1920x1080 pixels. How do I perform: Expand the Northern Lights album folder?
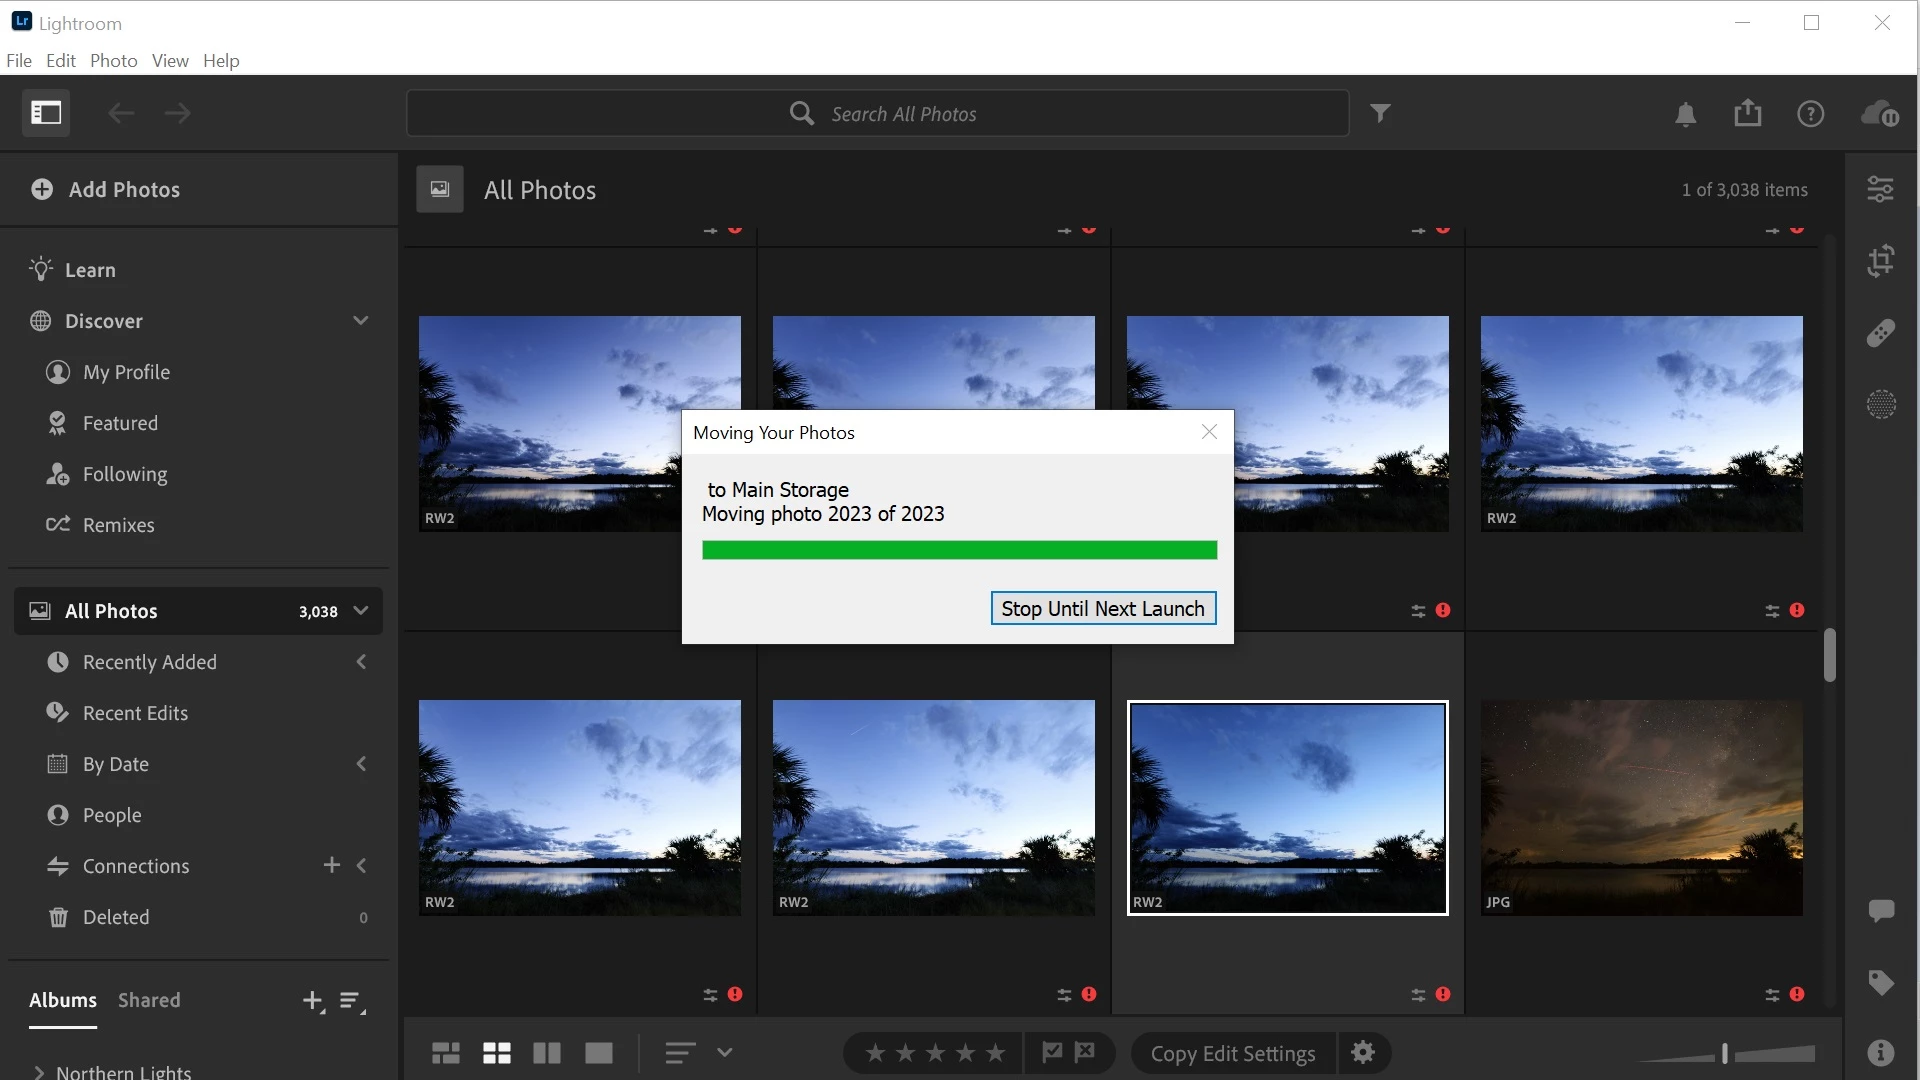coord(39,1072)
